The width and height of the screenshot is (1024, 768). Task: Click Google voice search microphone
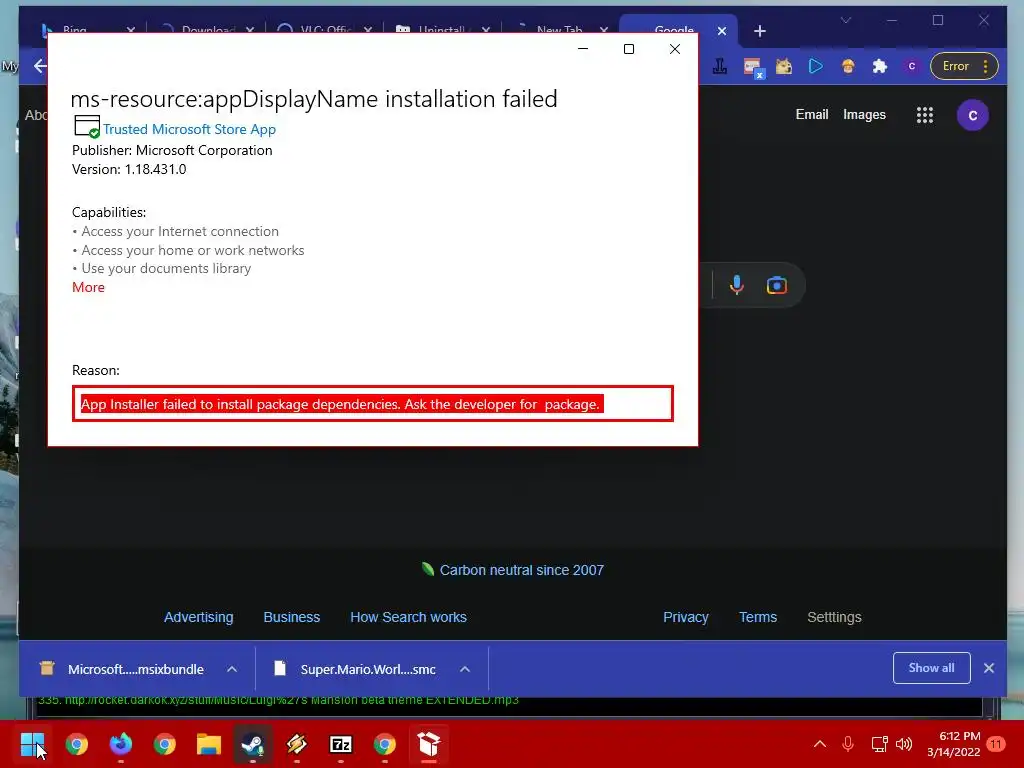(x=737, y=285)
